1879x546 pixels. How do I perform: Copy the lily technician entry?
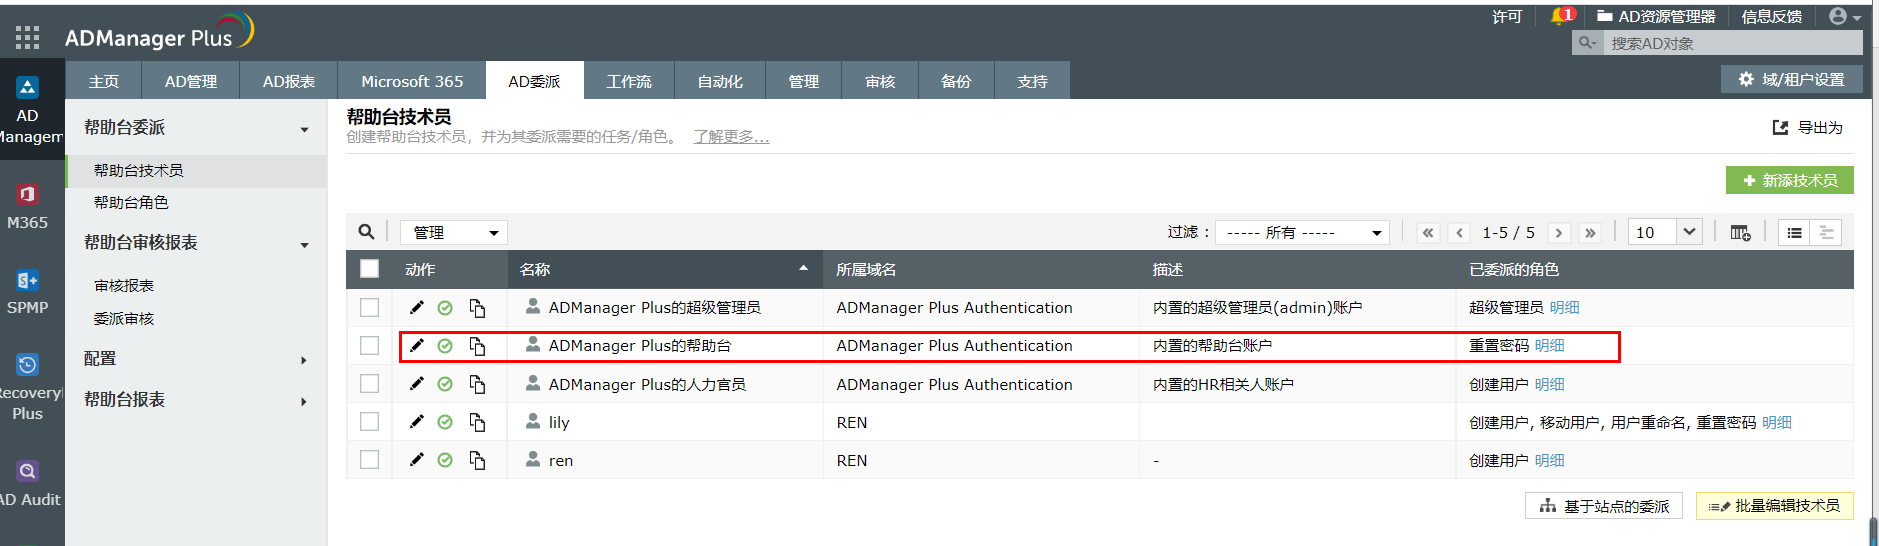click(477, 422)
